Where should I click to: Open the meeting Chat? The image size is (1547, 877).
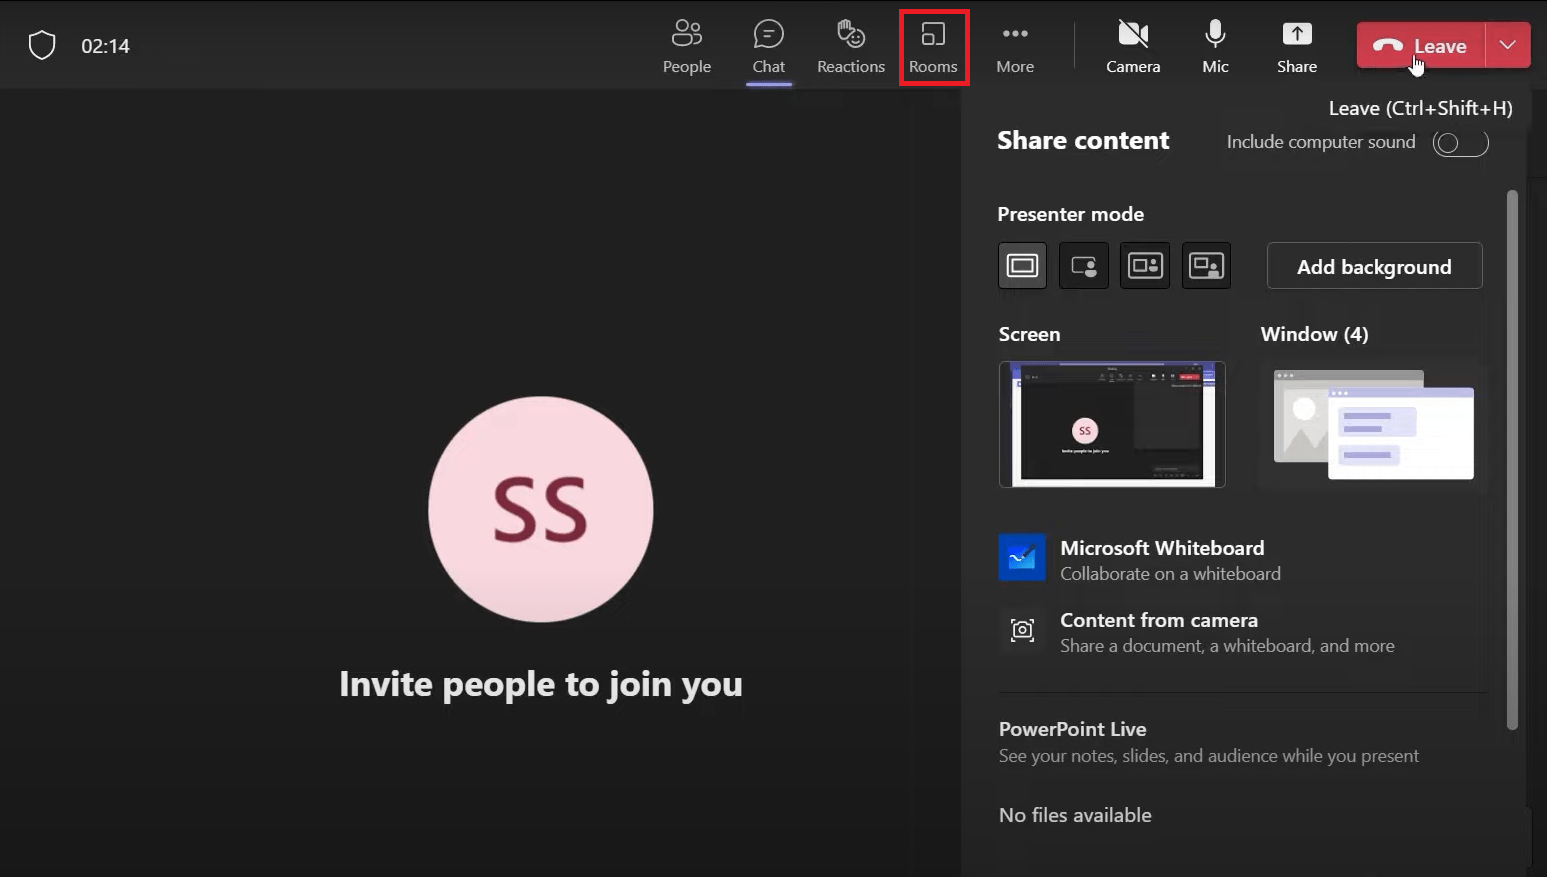(768, 47)
